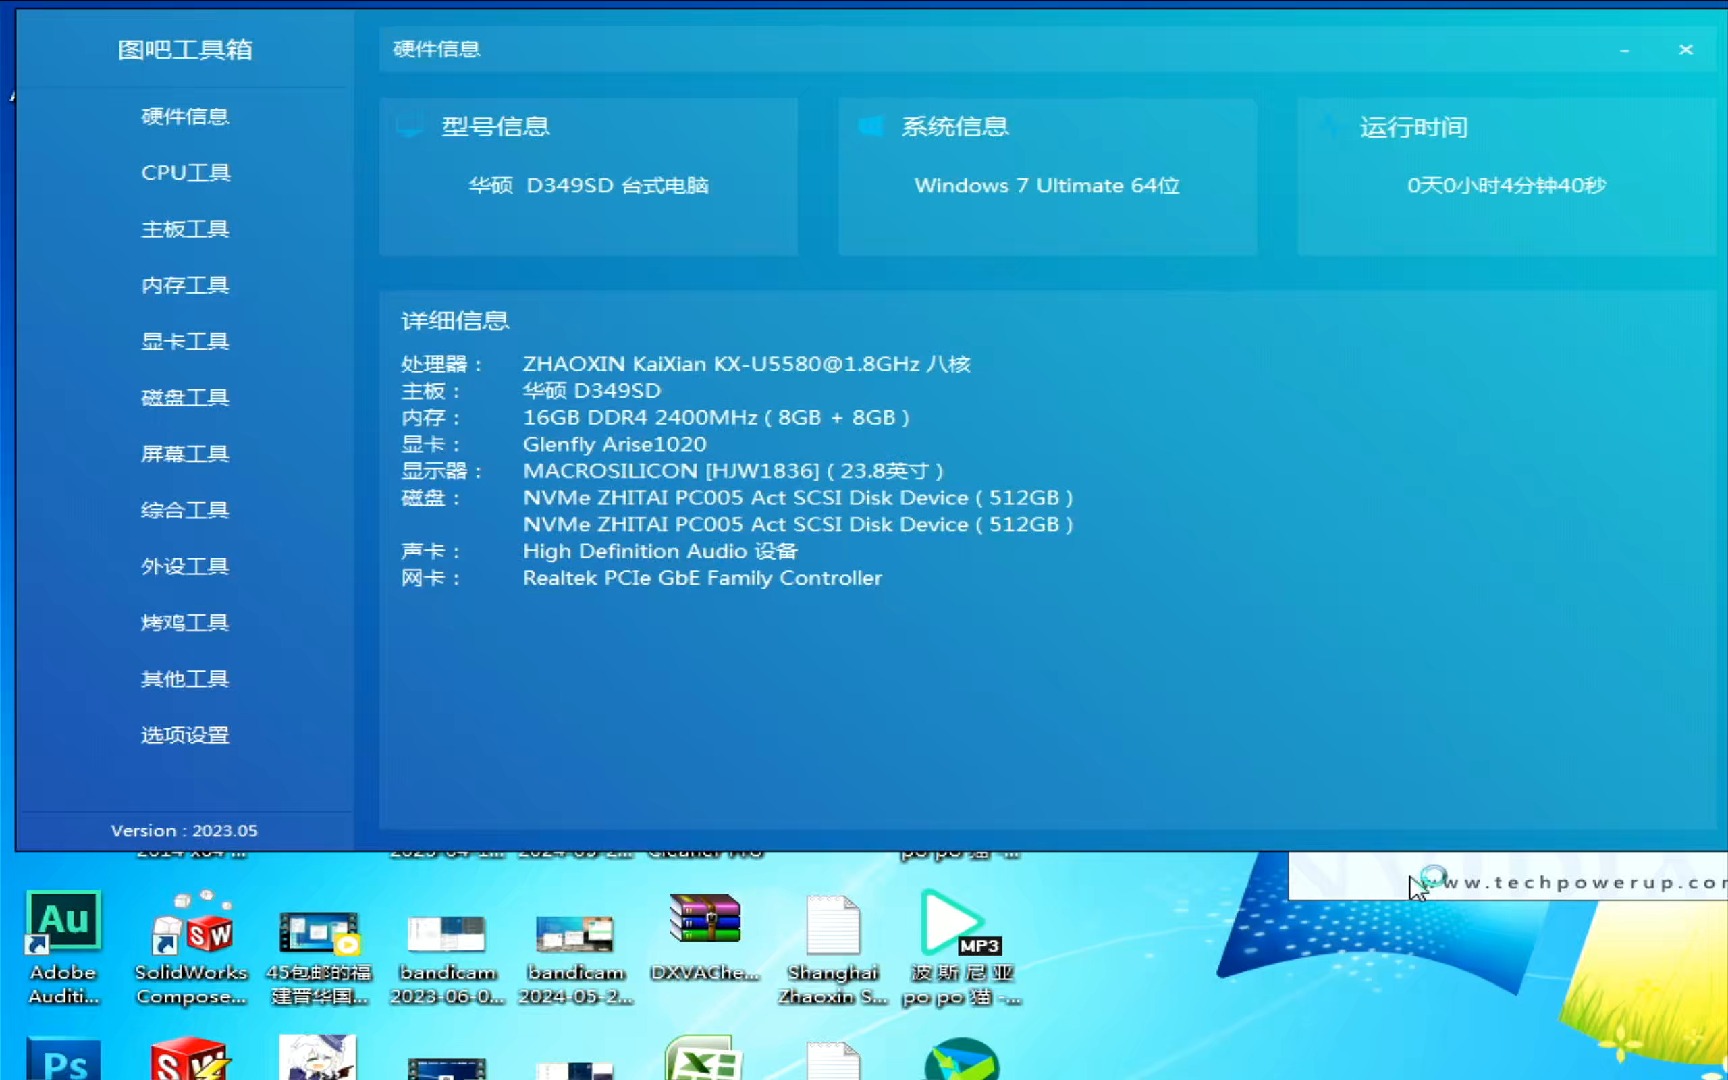The height and width of the screenshot is (1080, 1728).
Task: Select the 45包邮的福建晋华 desktop file
Action: pyautogui.click(x=319, y=958)
